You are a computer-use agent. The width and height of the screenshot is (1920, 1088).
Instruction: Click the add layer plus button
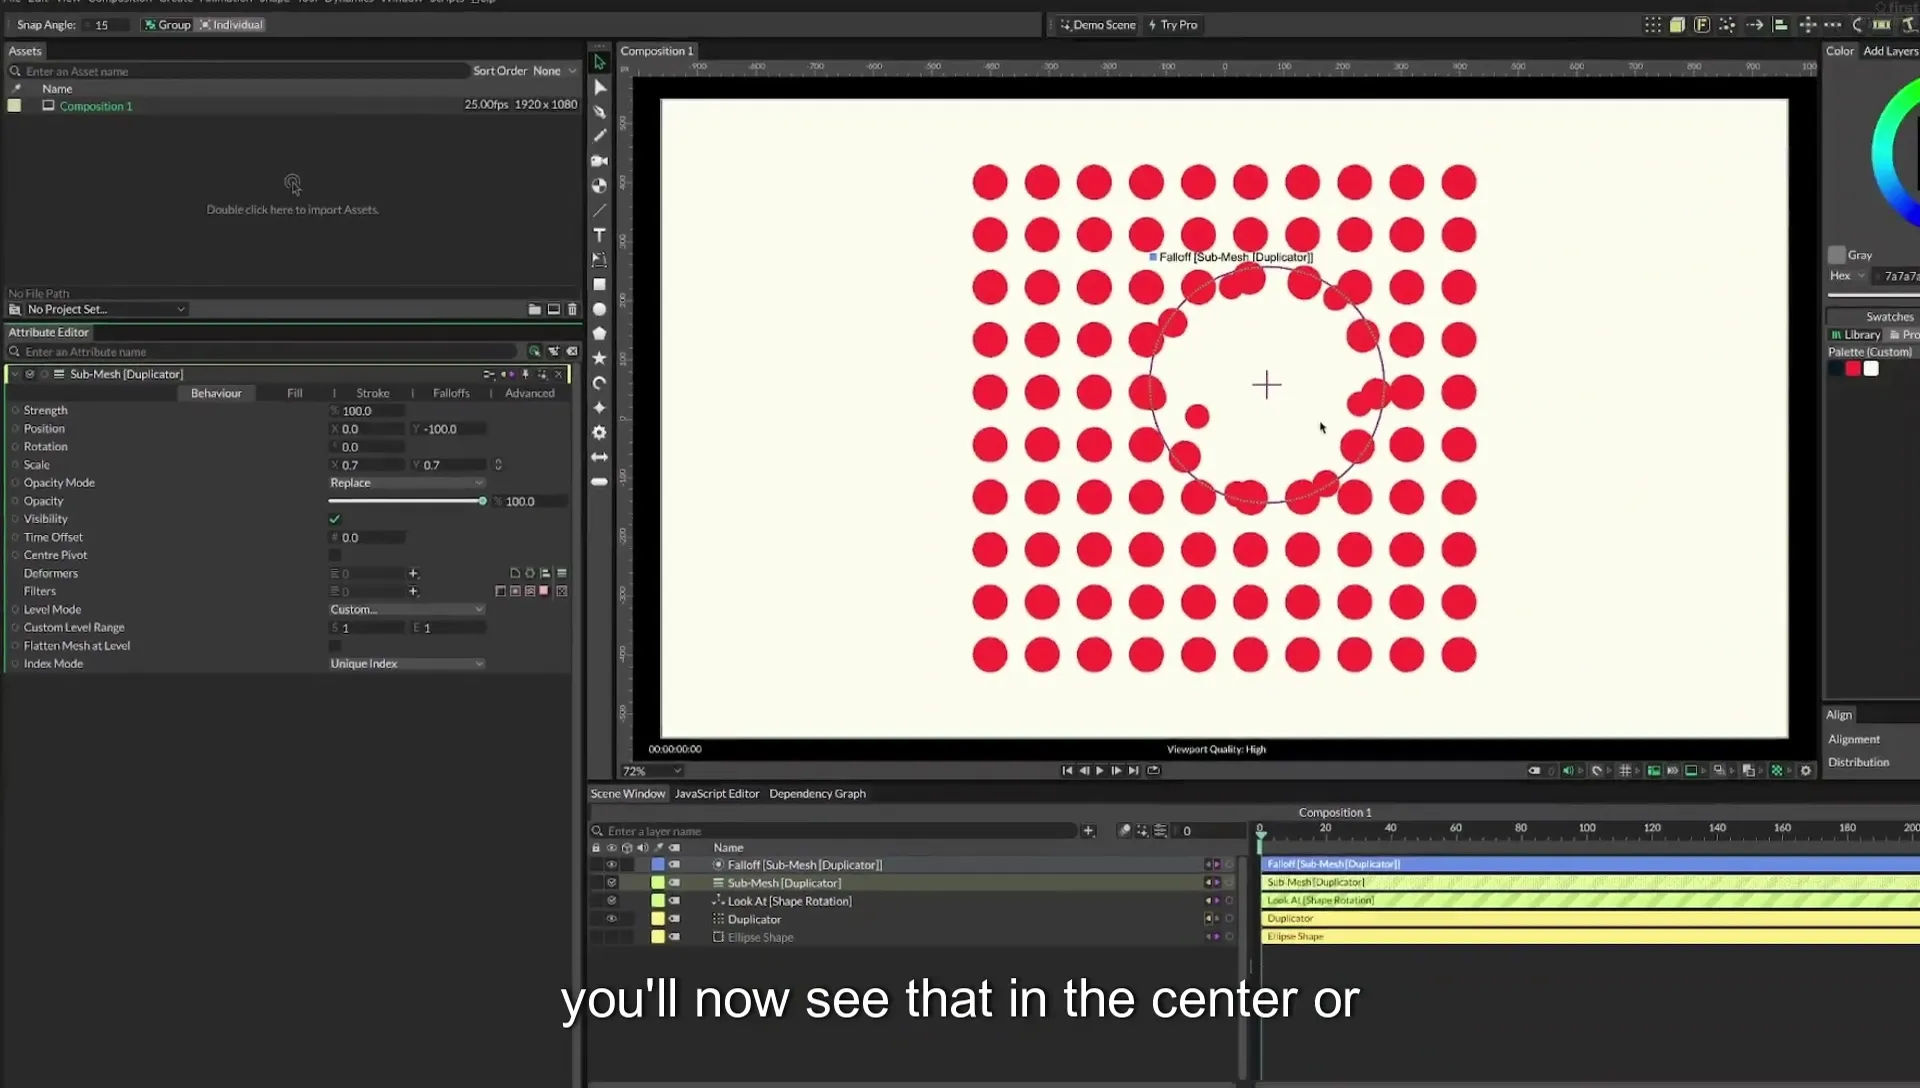point(1089,831)
